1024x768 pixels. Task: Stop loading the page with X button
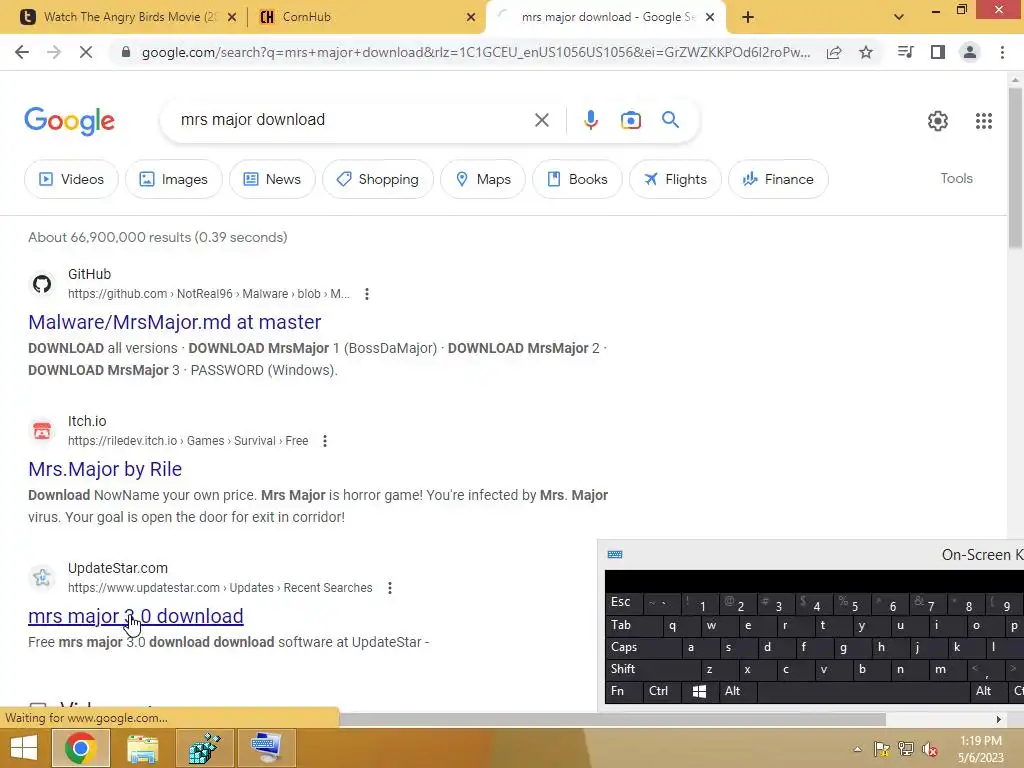pos(86,52)
